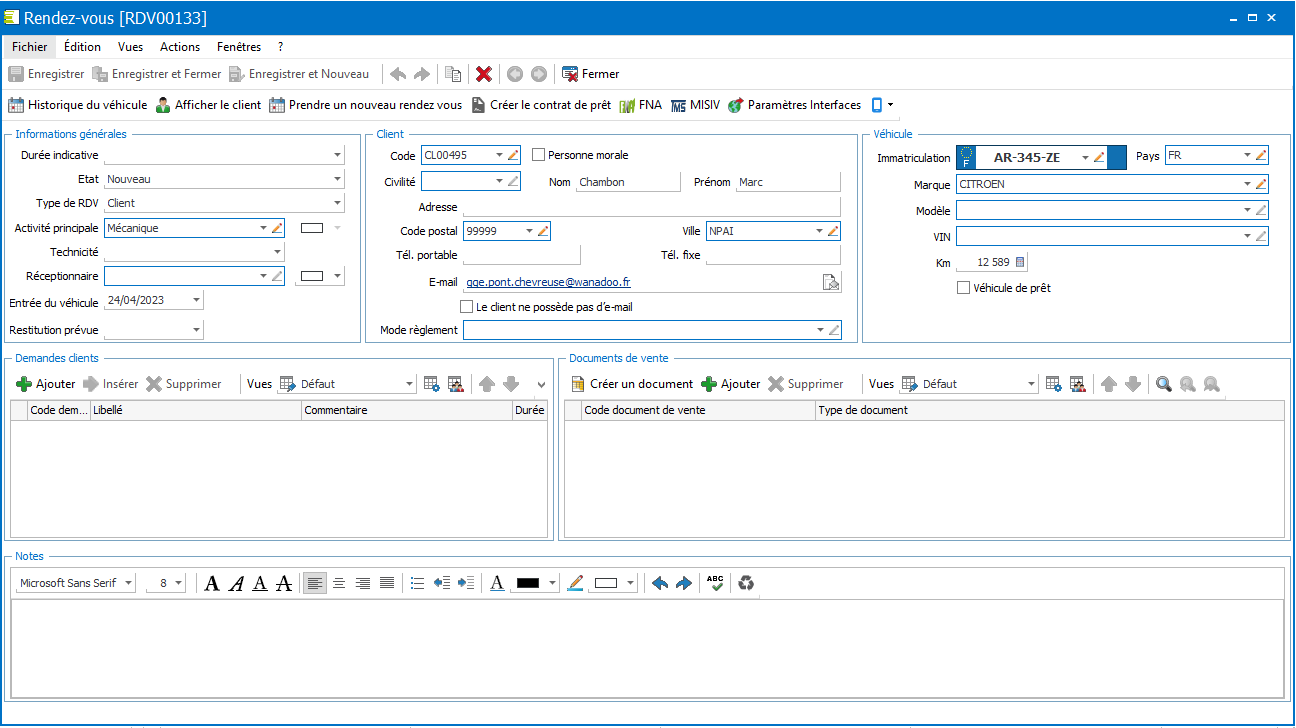
Task: Click the highlighter pen icon in Notes
Action: [575, 584]
